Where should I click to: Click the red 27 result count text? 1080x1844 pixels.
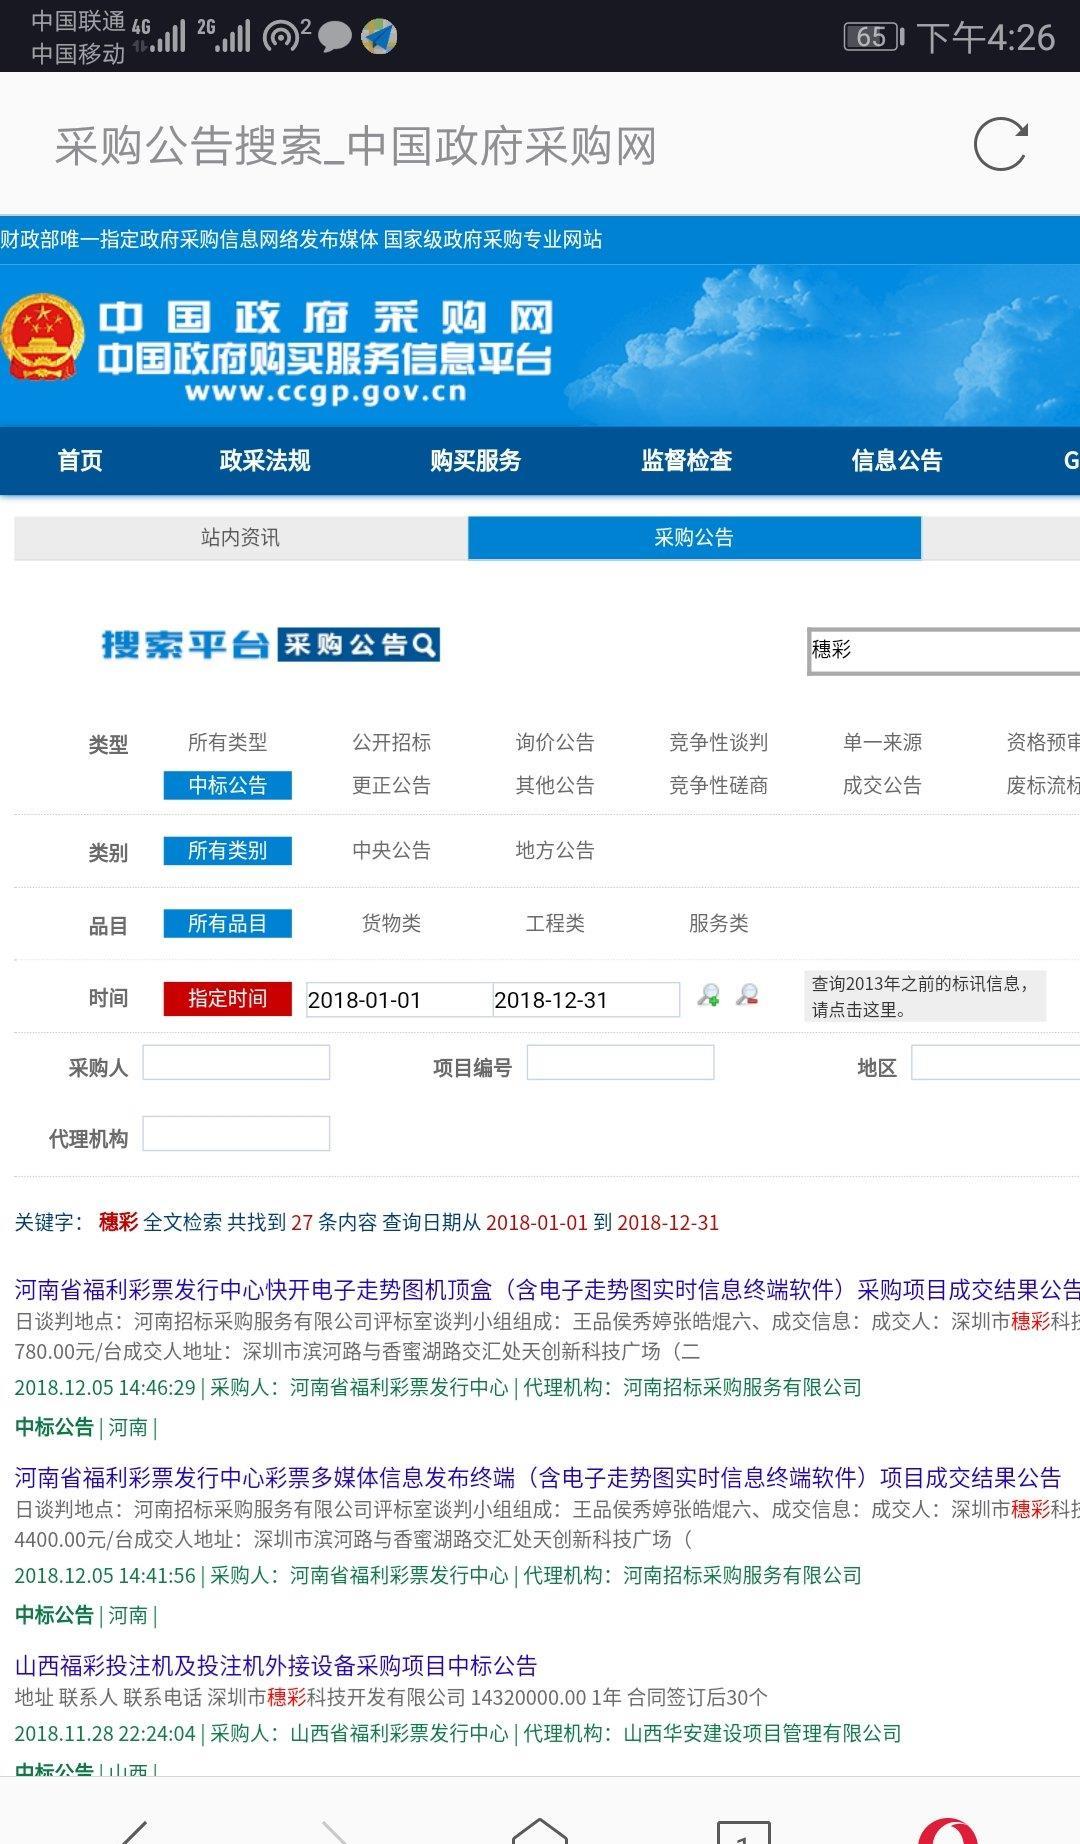click(302, 1222)
